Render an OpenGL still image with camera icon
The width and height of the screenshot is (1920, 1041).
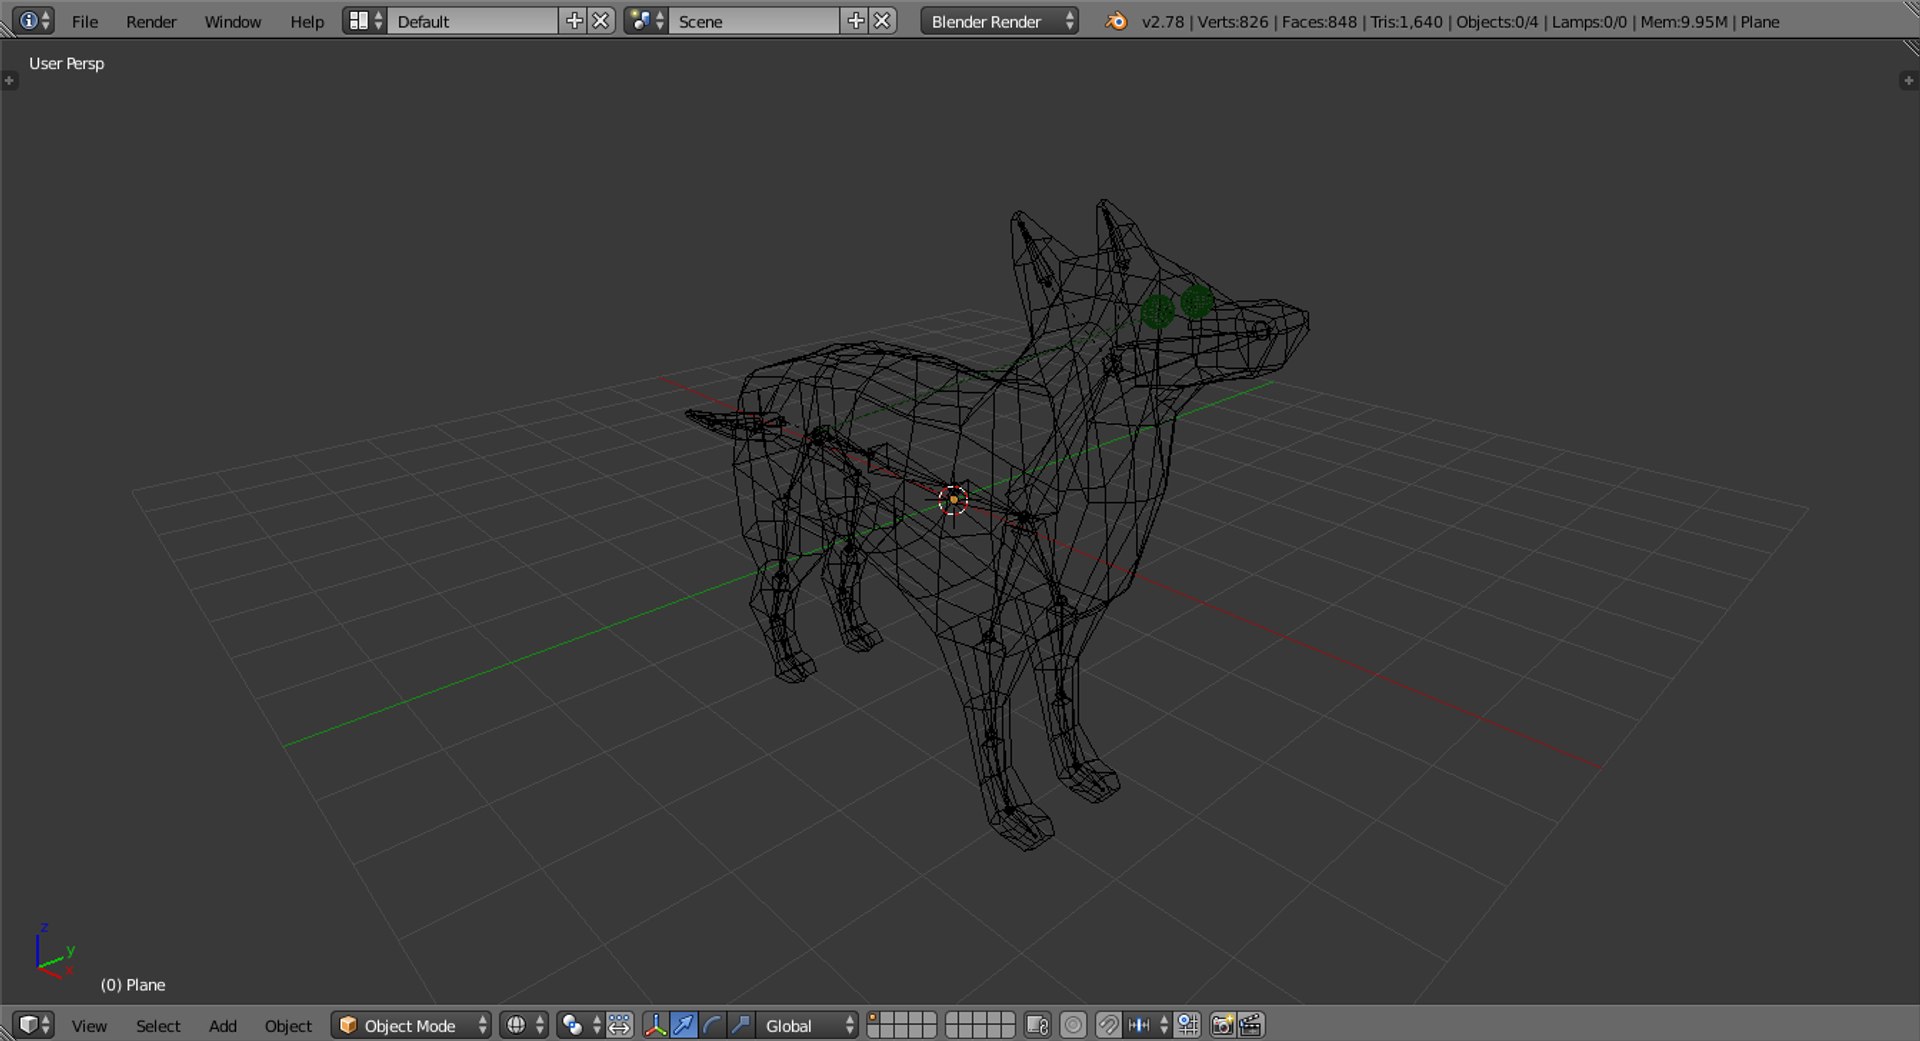[1222, 1025]
